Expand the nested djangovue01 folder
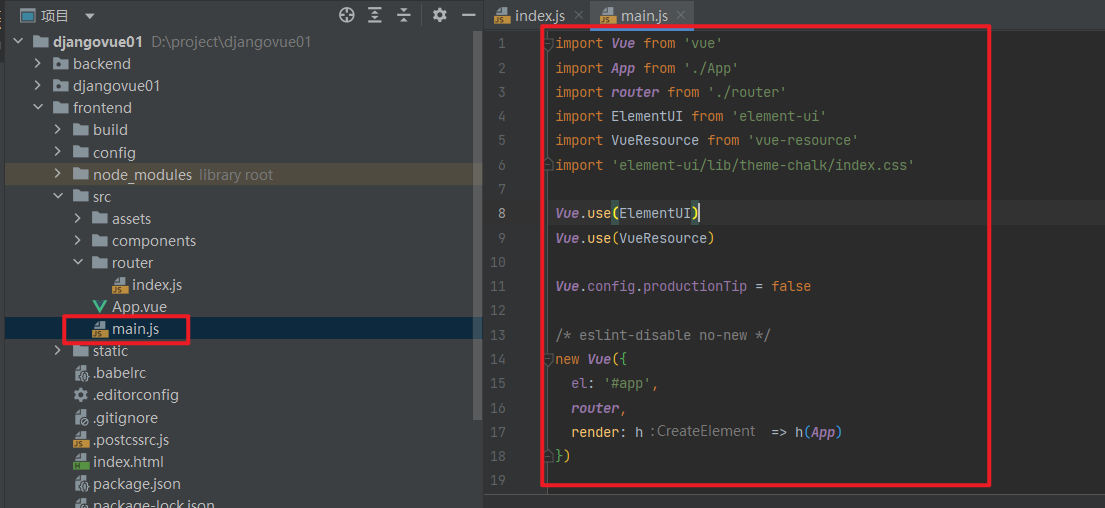 pyautogui.click(x=38, y=86)
